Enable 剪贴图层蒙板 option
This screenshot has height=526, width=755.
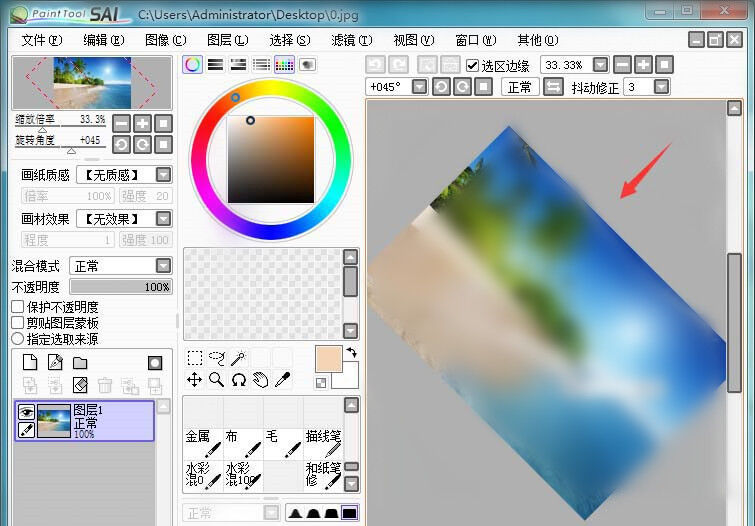point(17,323)
